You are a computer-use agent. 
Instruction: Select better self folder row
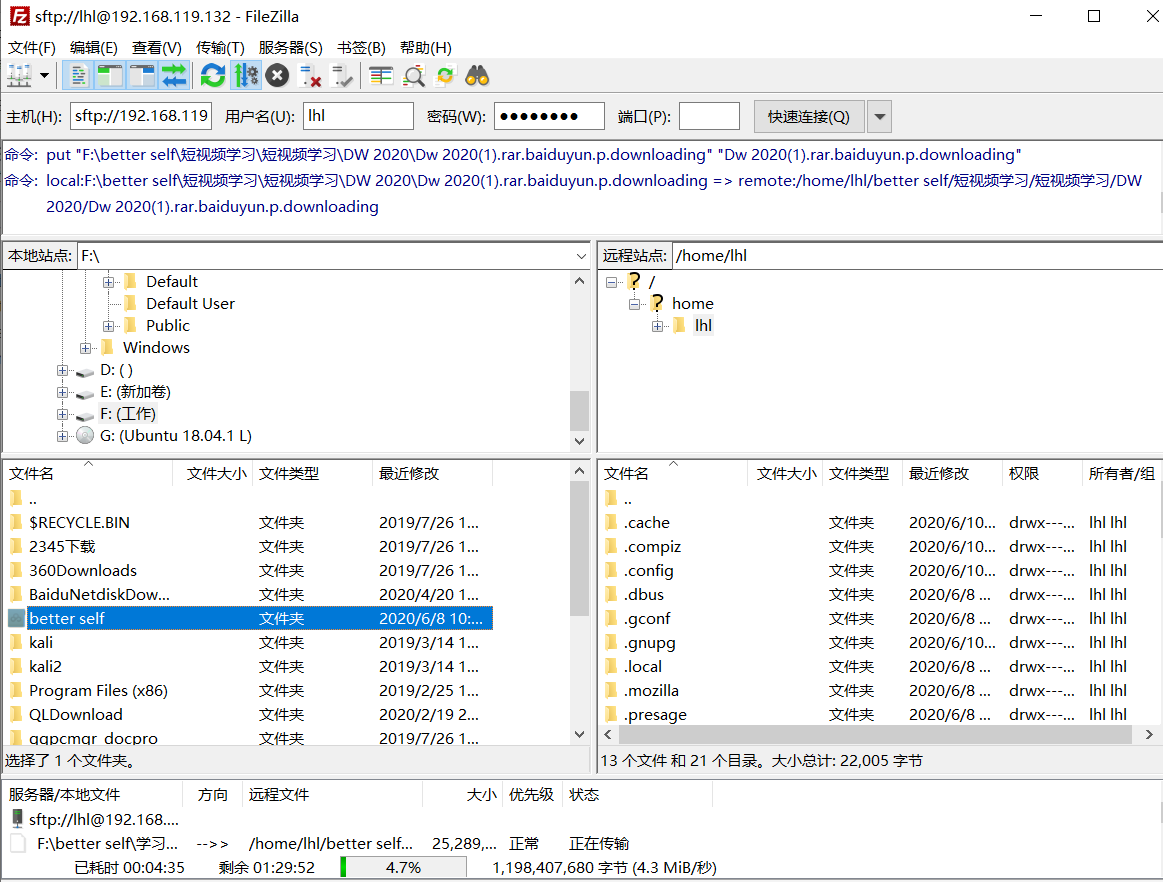(250, 619)
